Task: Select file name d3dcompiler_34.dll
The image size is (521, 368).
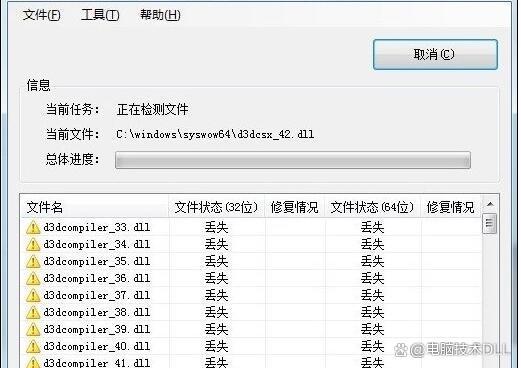Action: [97, 244]
